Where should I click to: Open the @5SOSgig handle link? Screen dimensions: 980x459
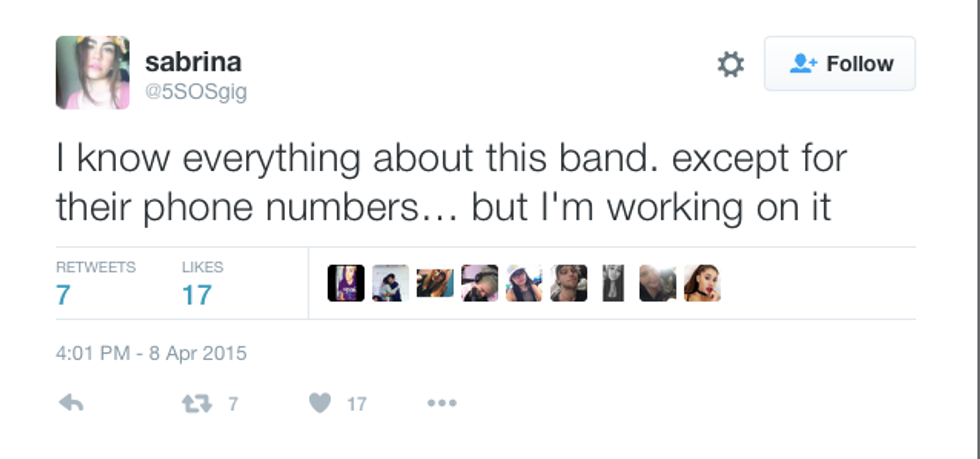(x=196, y=92)
